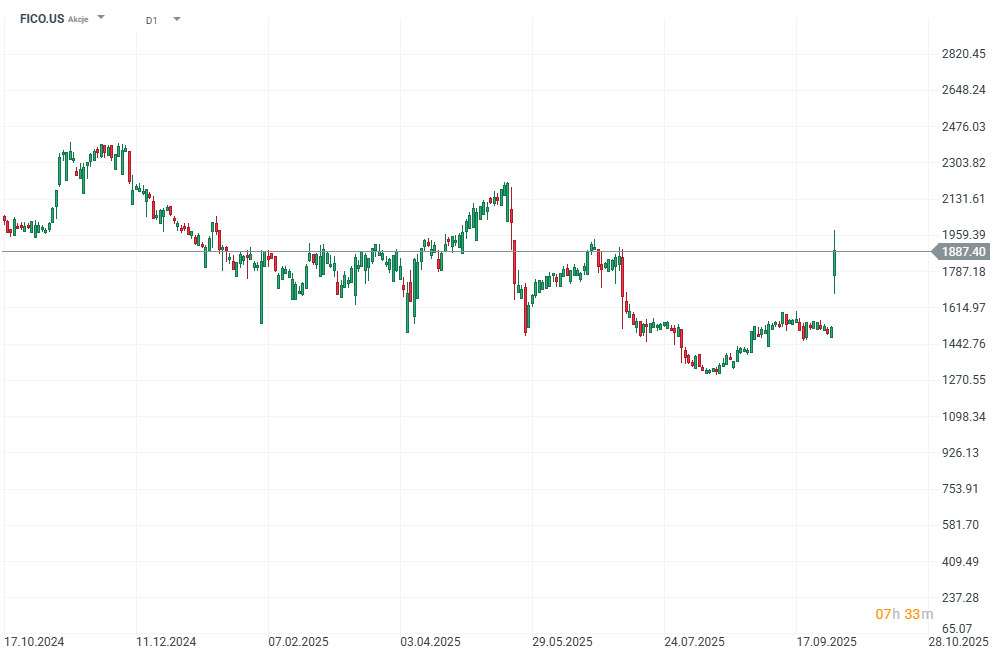Click the 1270.55 price axis label
Image resolution: width=1002 pixels, height=659 pixels.
point(963,380)
